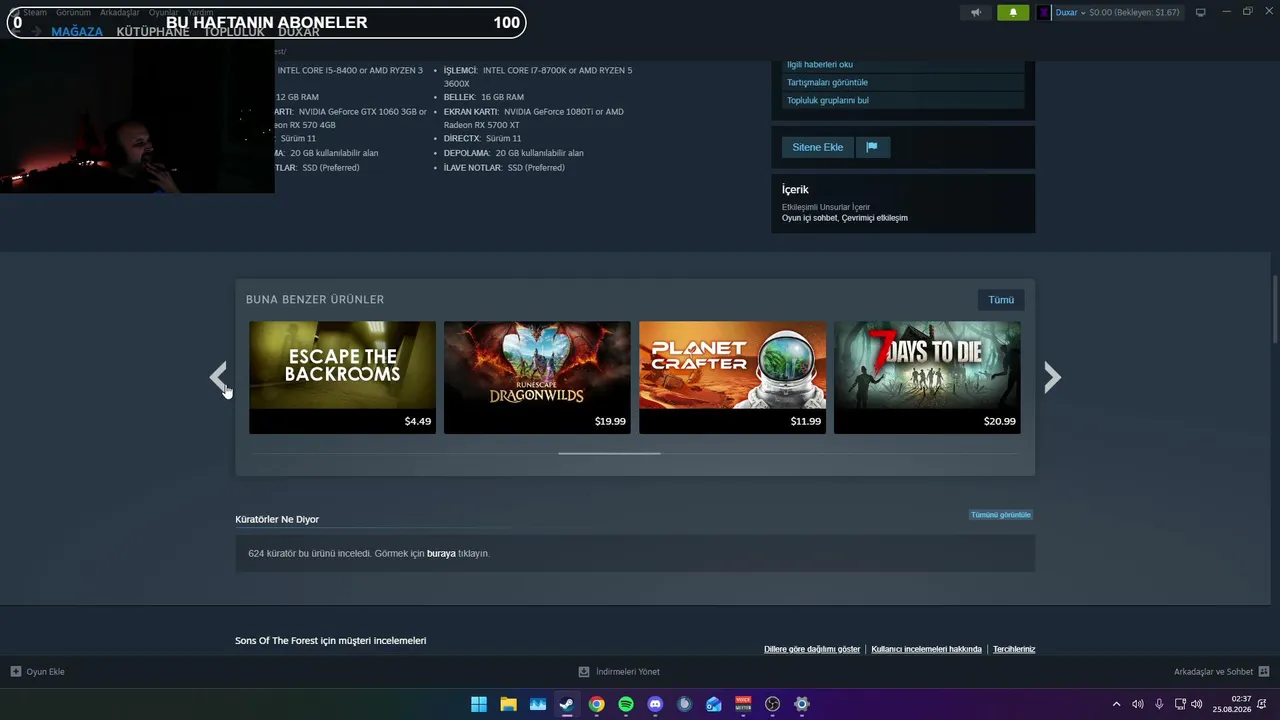This screenshot has height=720, width=1280.
Task: Open Windows notification center bell
Action: click(1264, 704)
